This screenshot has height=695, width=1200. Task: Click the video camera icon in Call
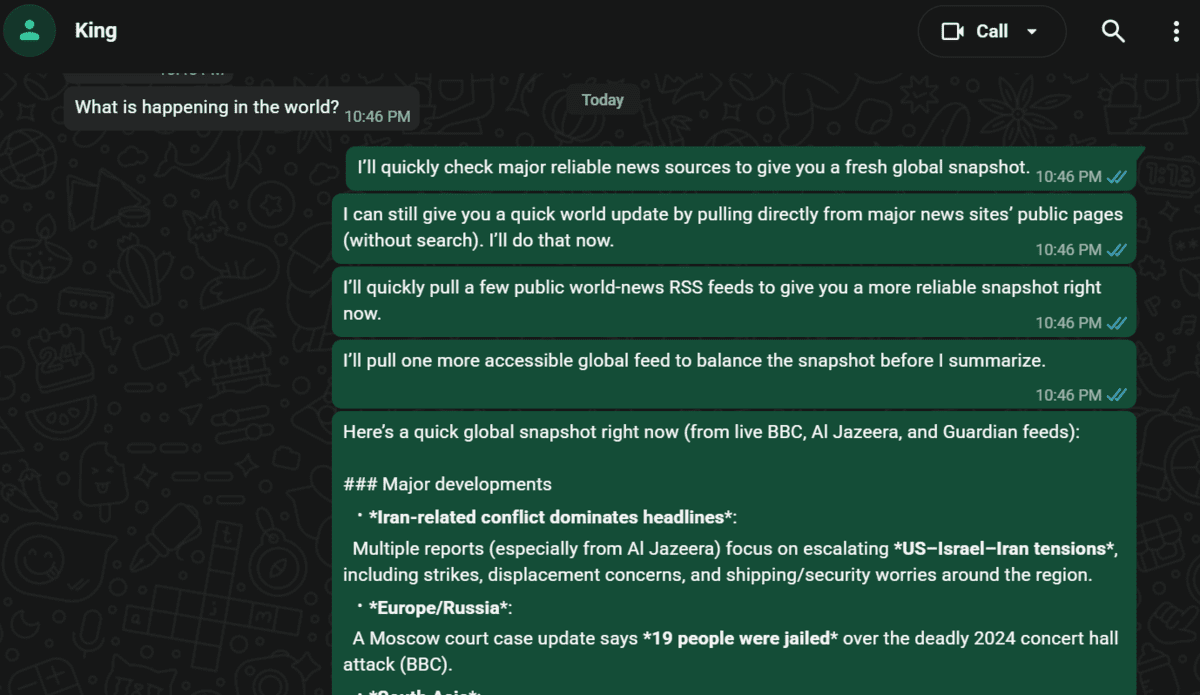pyautogui.click(x=952, y=32)
